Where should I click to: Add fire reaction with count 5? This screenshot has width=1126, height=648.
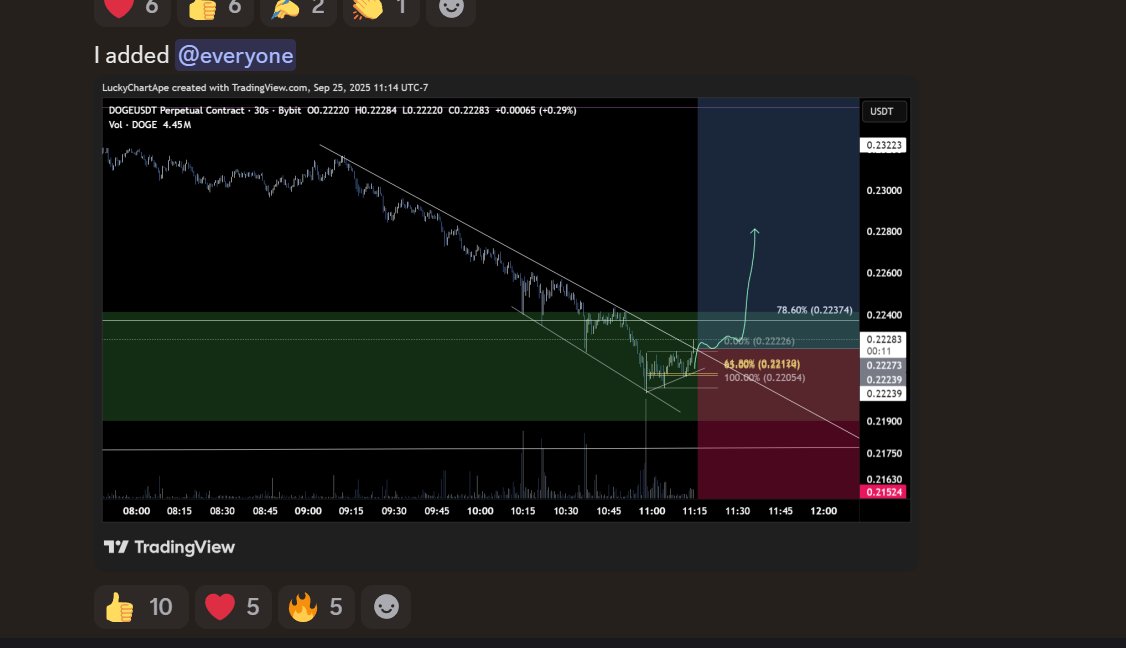point(316,607)
